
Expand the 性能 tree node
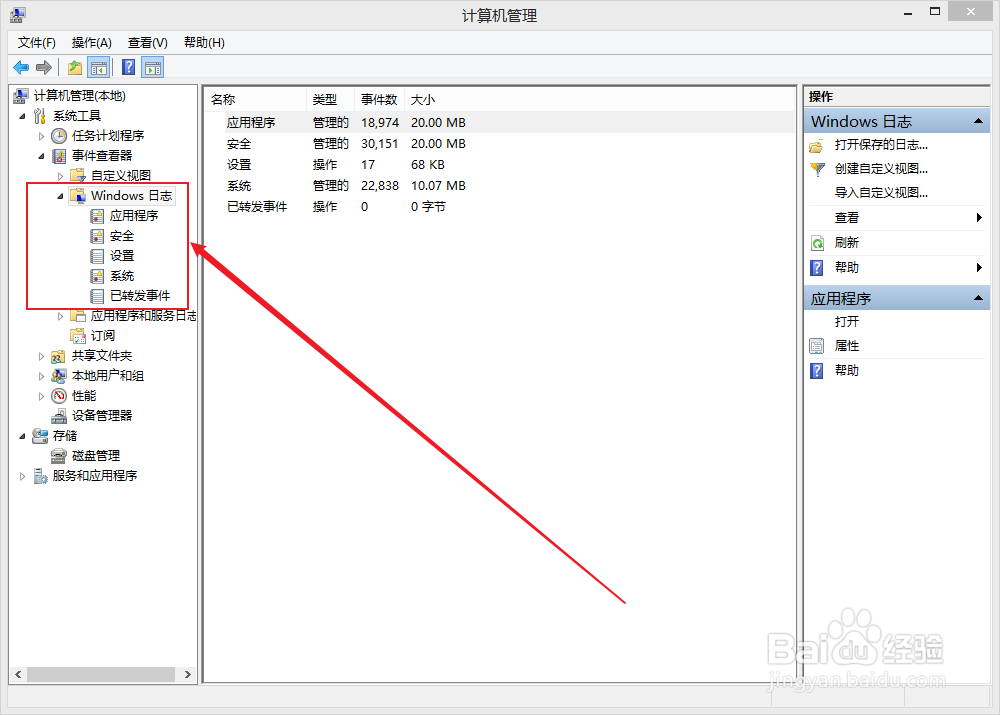pos(41,396)
